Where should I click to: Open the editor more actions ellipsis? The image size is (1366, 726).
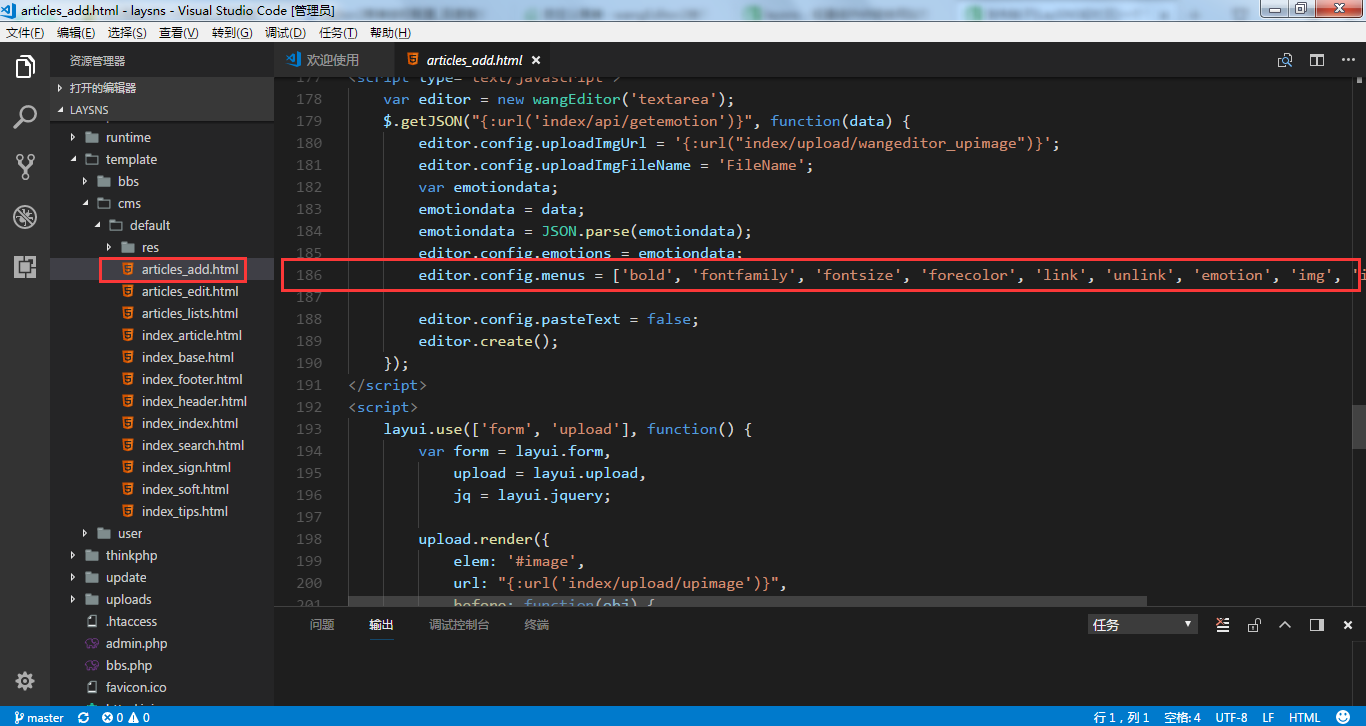tap(1348, 61)
